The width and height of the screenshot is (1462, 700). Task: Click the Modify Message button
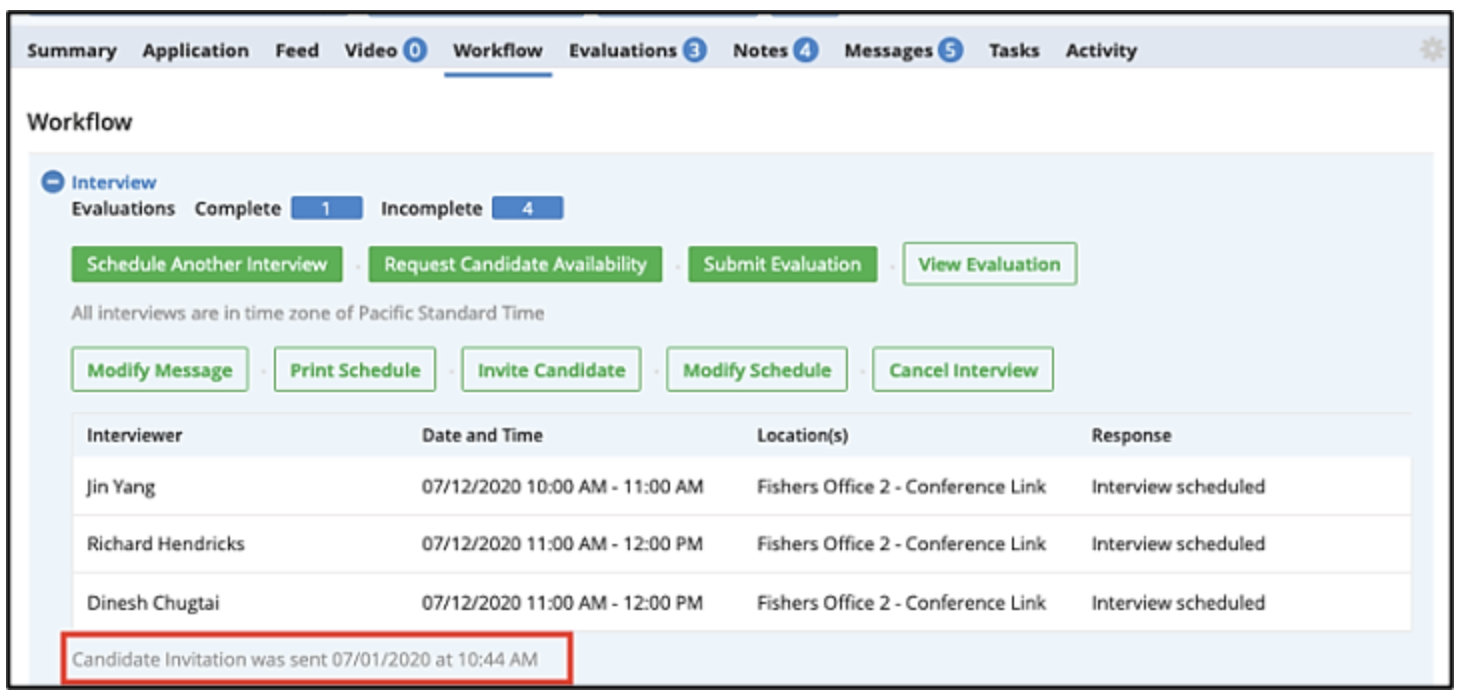coord(160,370)
